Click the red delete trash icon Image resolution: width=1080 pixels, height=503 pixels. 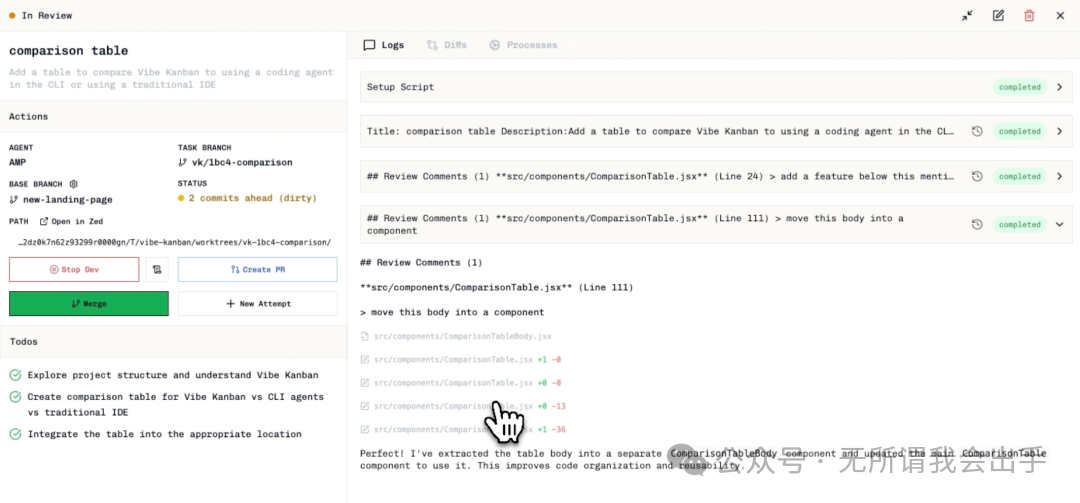[1029, 16]
